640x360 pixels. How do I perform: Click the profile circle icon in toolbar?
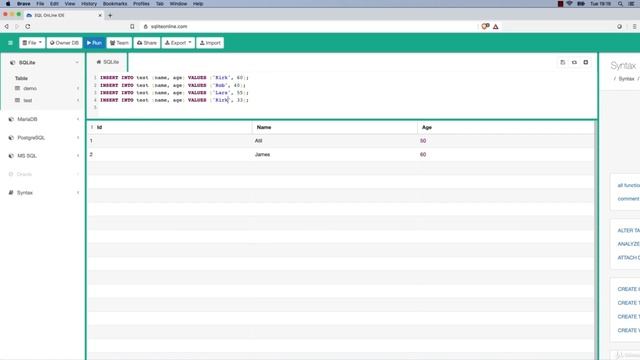619,27
